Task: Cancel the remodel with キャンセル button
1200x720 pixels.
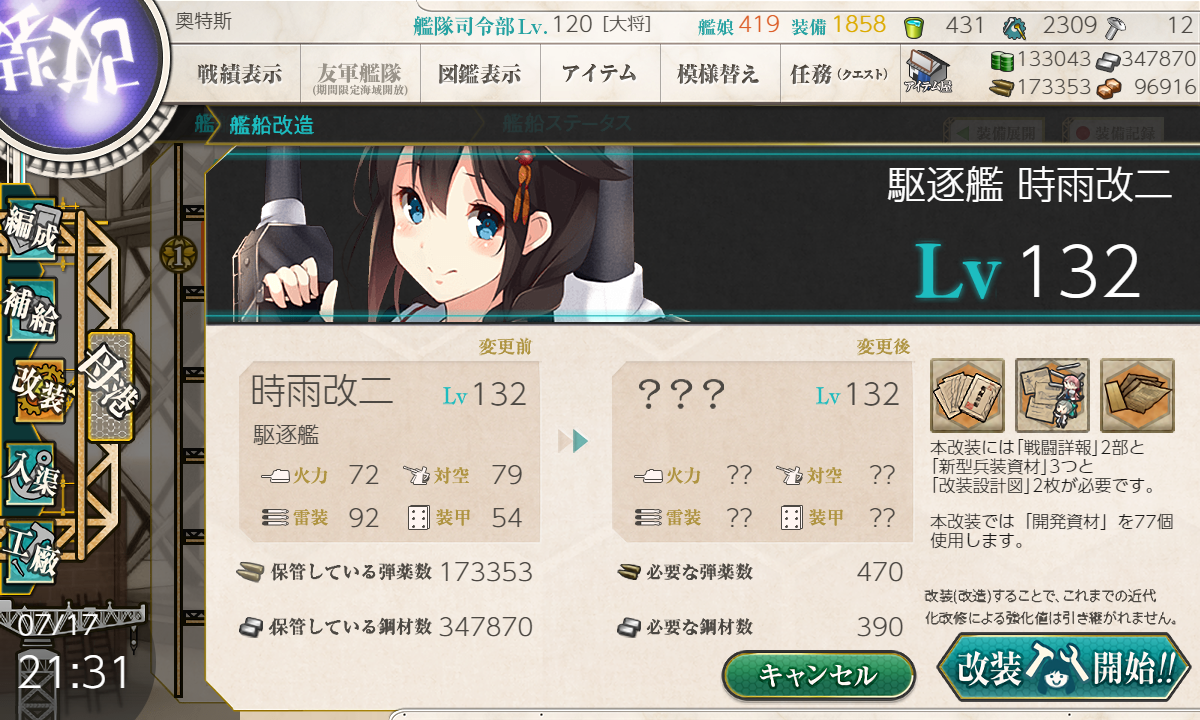Action: tap(818, 675)
